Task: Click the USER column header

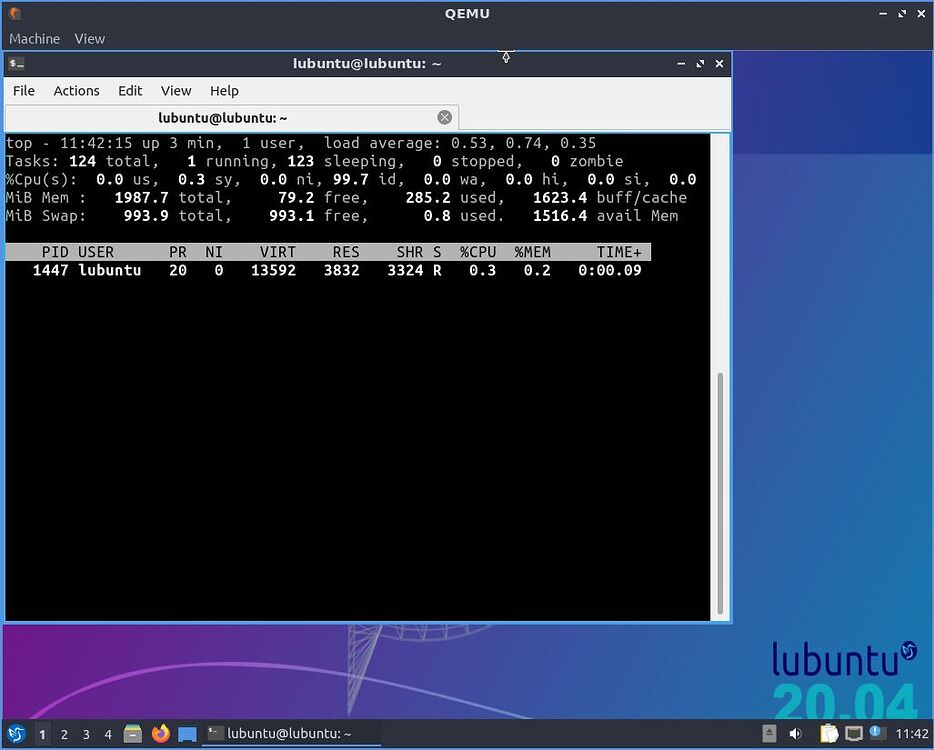Action: click(96, 252)
